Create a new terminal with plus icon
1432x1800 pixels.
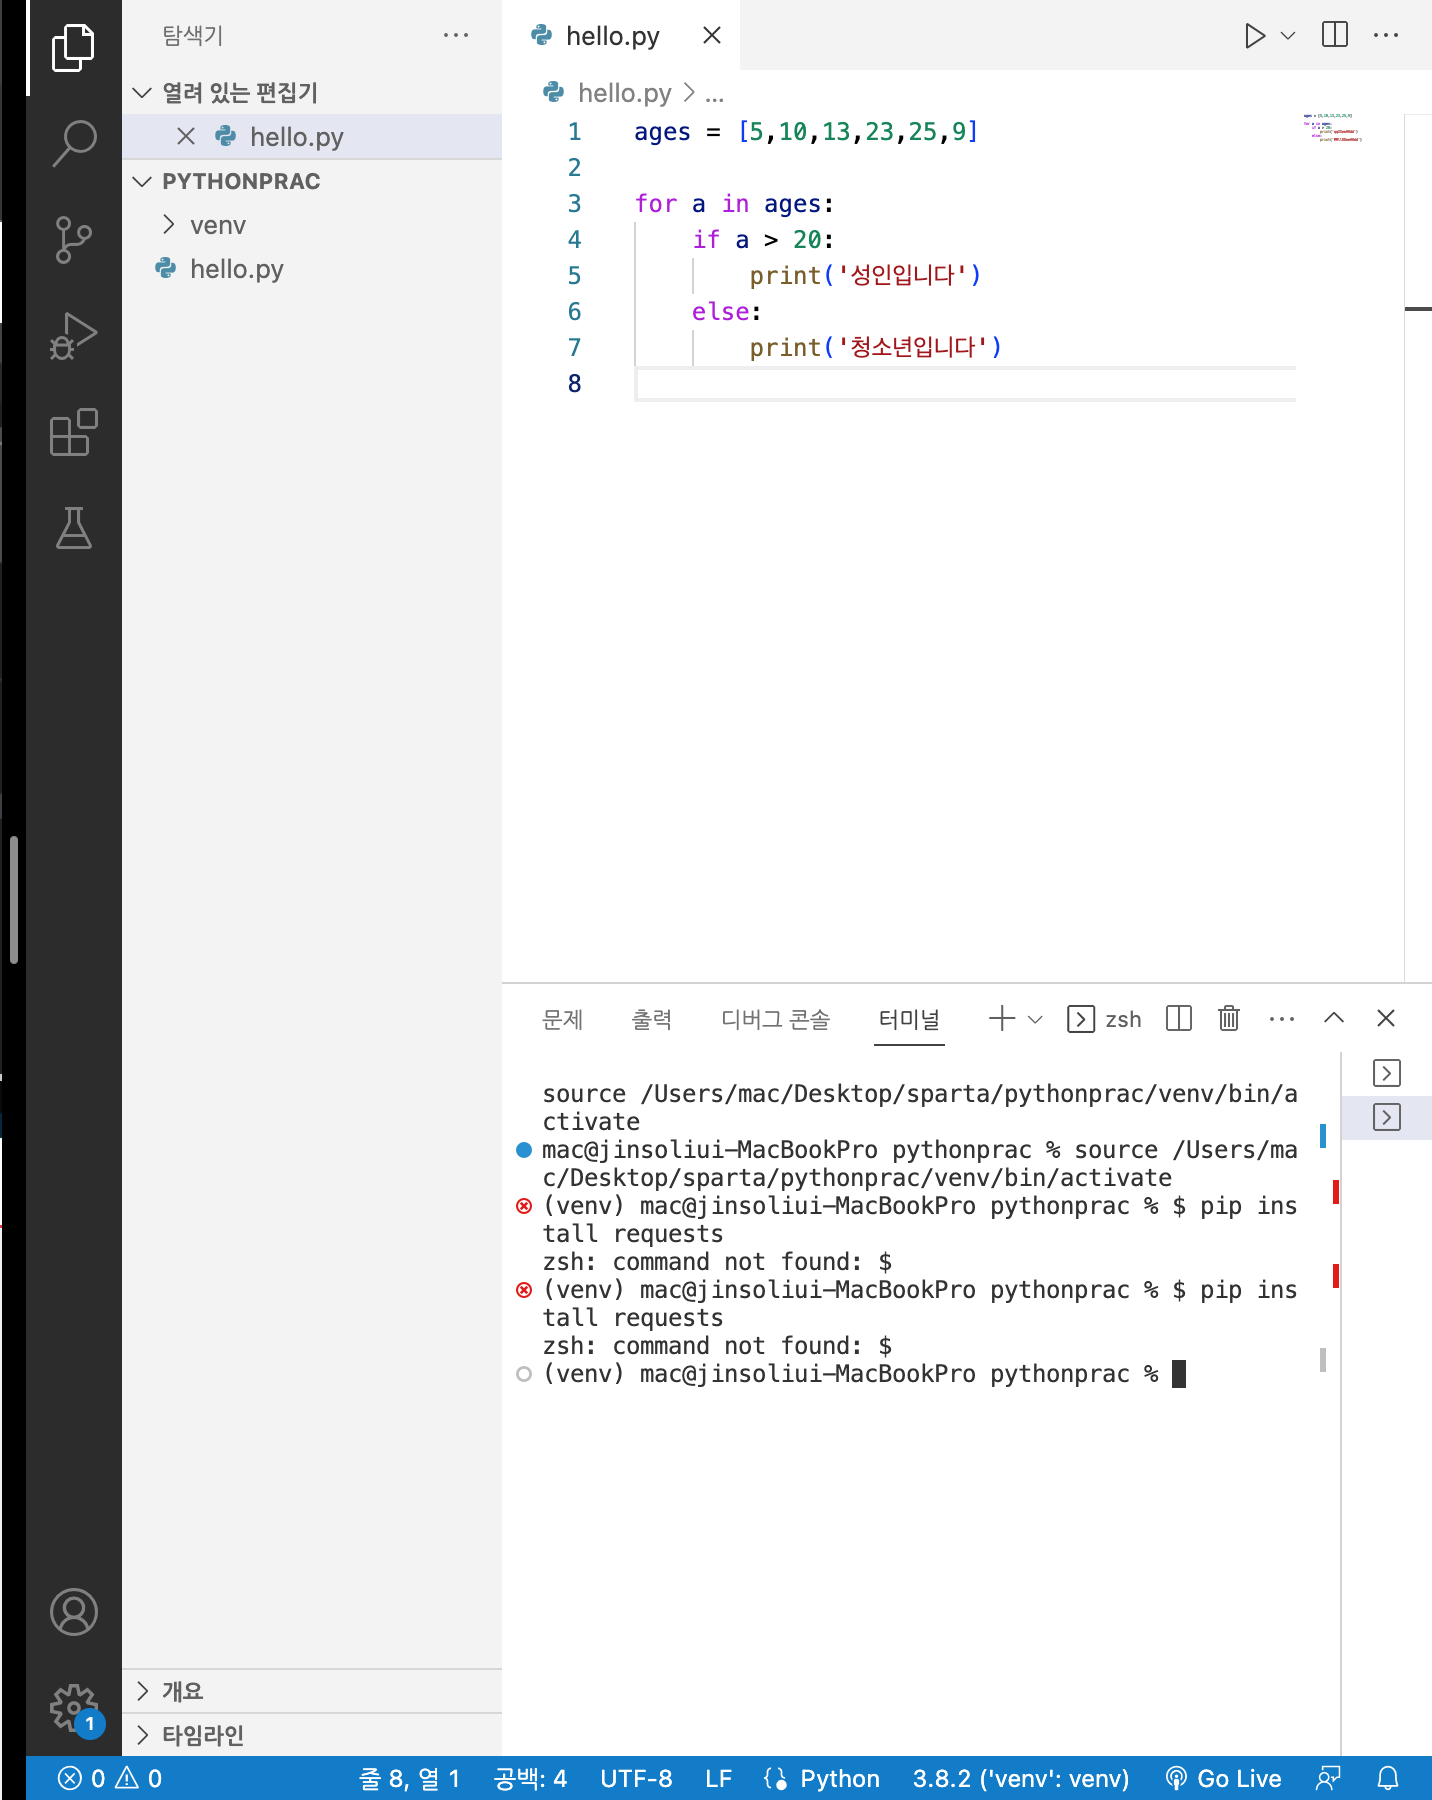[x=1002, y=1019]
